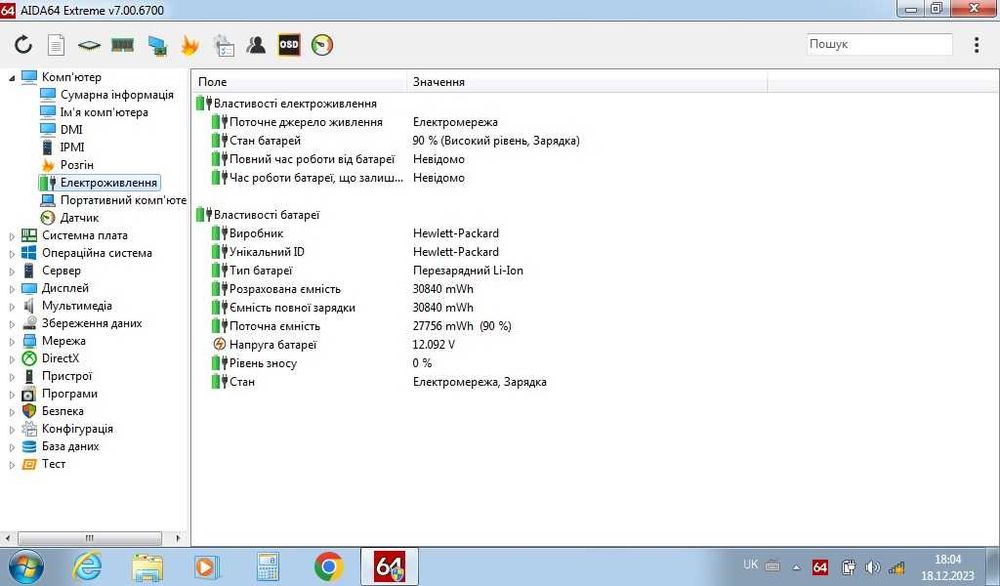Click the Пристрої tree item

click(67, 376)
